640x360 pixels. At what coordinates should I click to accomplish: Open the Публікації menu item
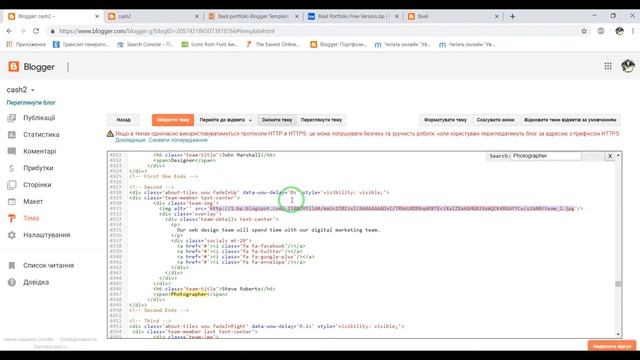39,118
